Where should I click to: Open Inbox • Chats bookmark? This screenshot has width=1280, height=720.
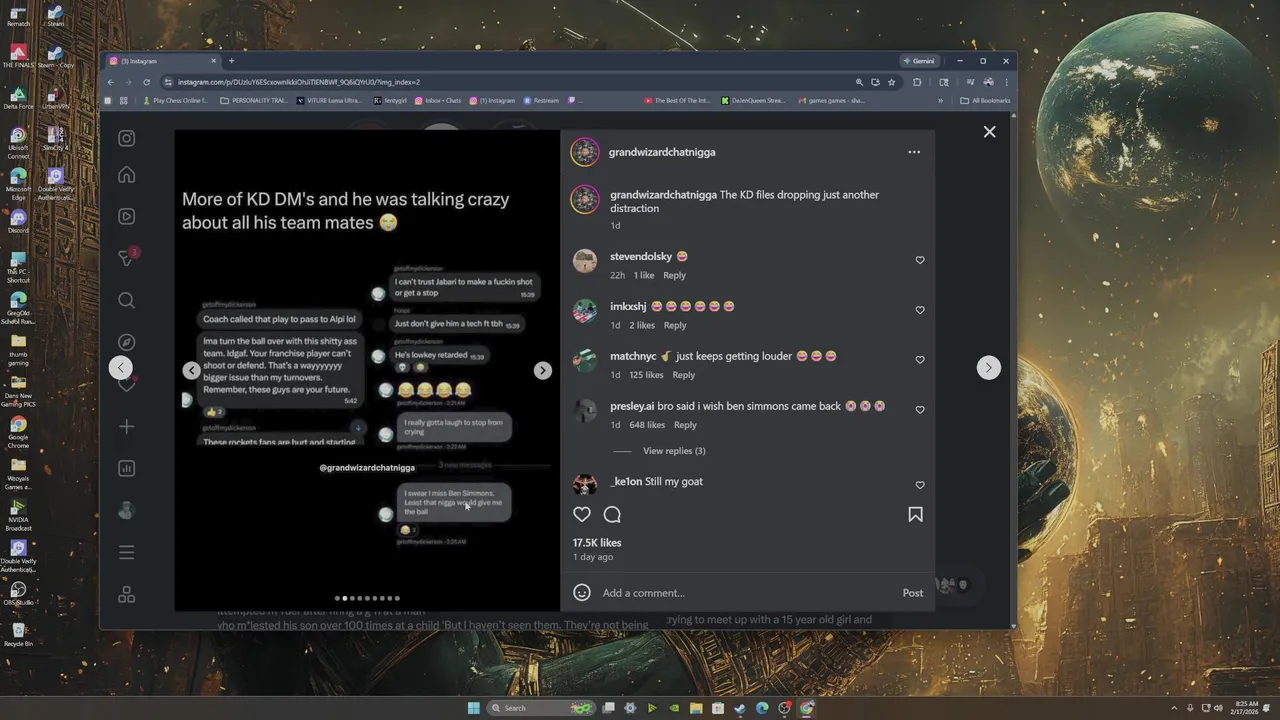pos(438,100)
